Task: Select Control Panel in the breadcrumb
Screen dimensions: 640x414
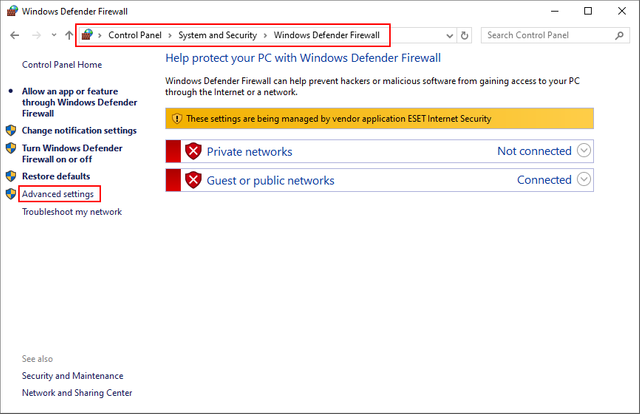Action: pos(135,35)
